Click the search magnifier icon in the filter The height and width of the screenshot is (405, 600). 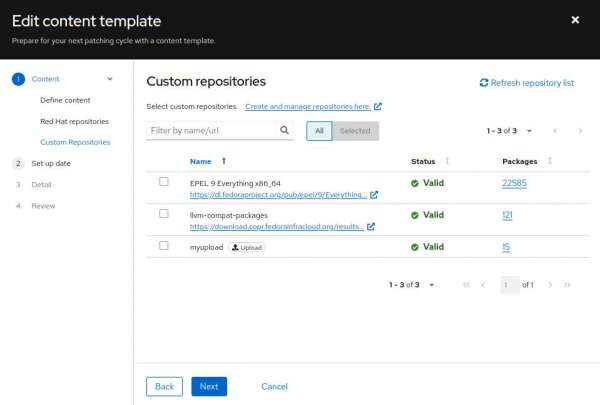pos(284,130)
